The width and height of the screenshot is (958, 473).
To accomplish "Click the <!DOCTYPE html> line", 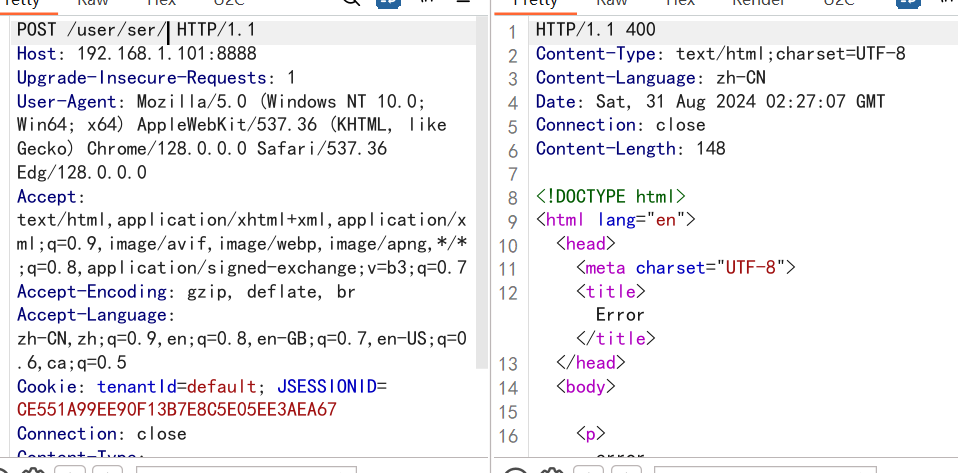I will [x=611, y=197].
